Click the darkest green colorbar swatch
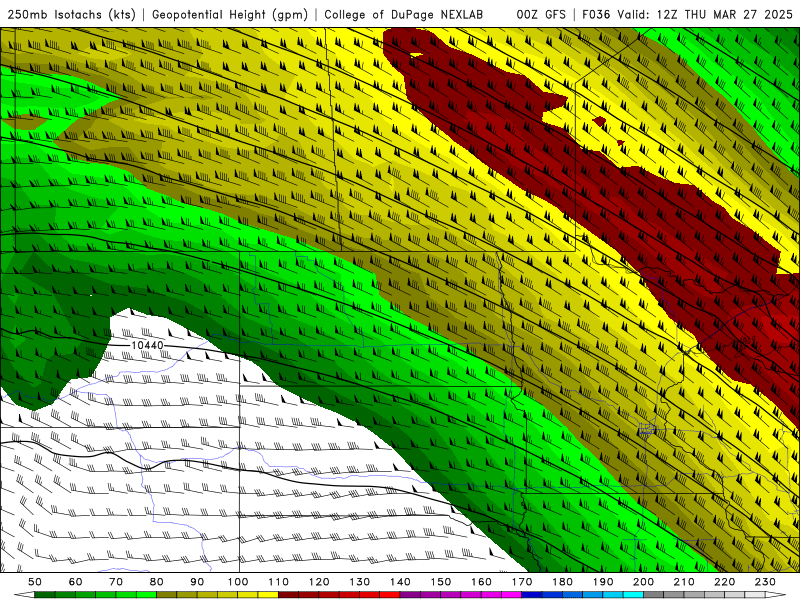The image size is (800, 600). point(45,595)
